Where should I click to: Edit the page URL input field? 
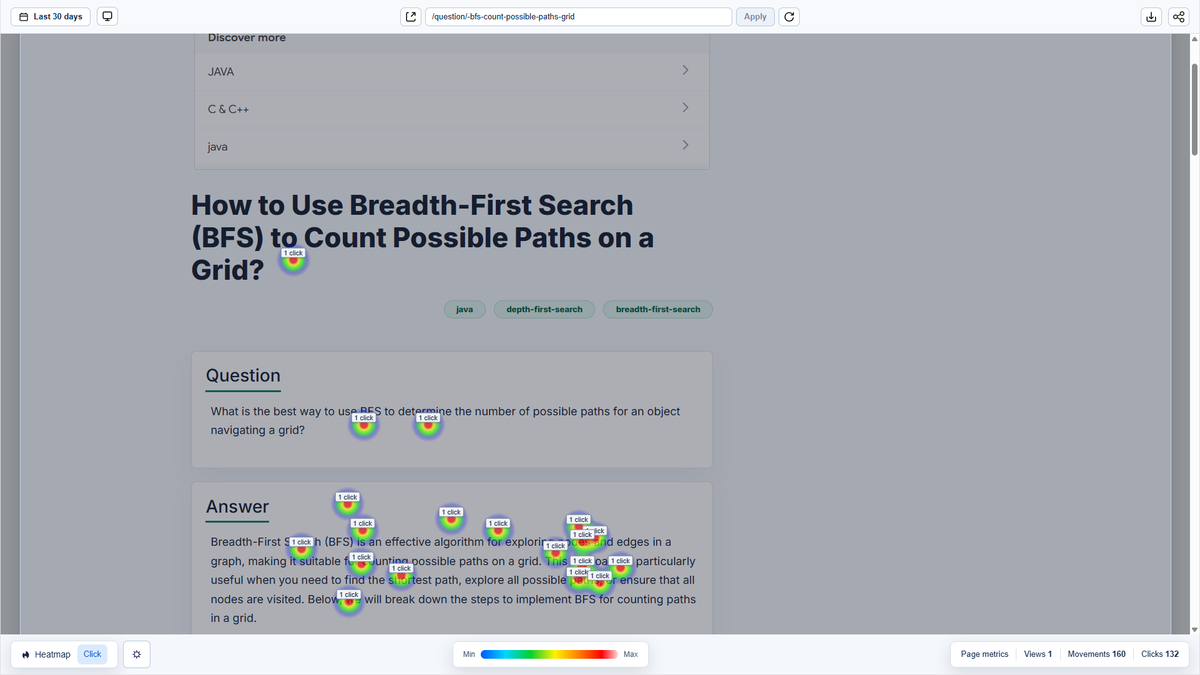pos(578,16)
